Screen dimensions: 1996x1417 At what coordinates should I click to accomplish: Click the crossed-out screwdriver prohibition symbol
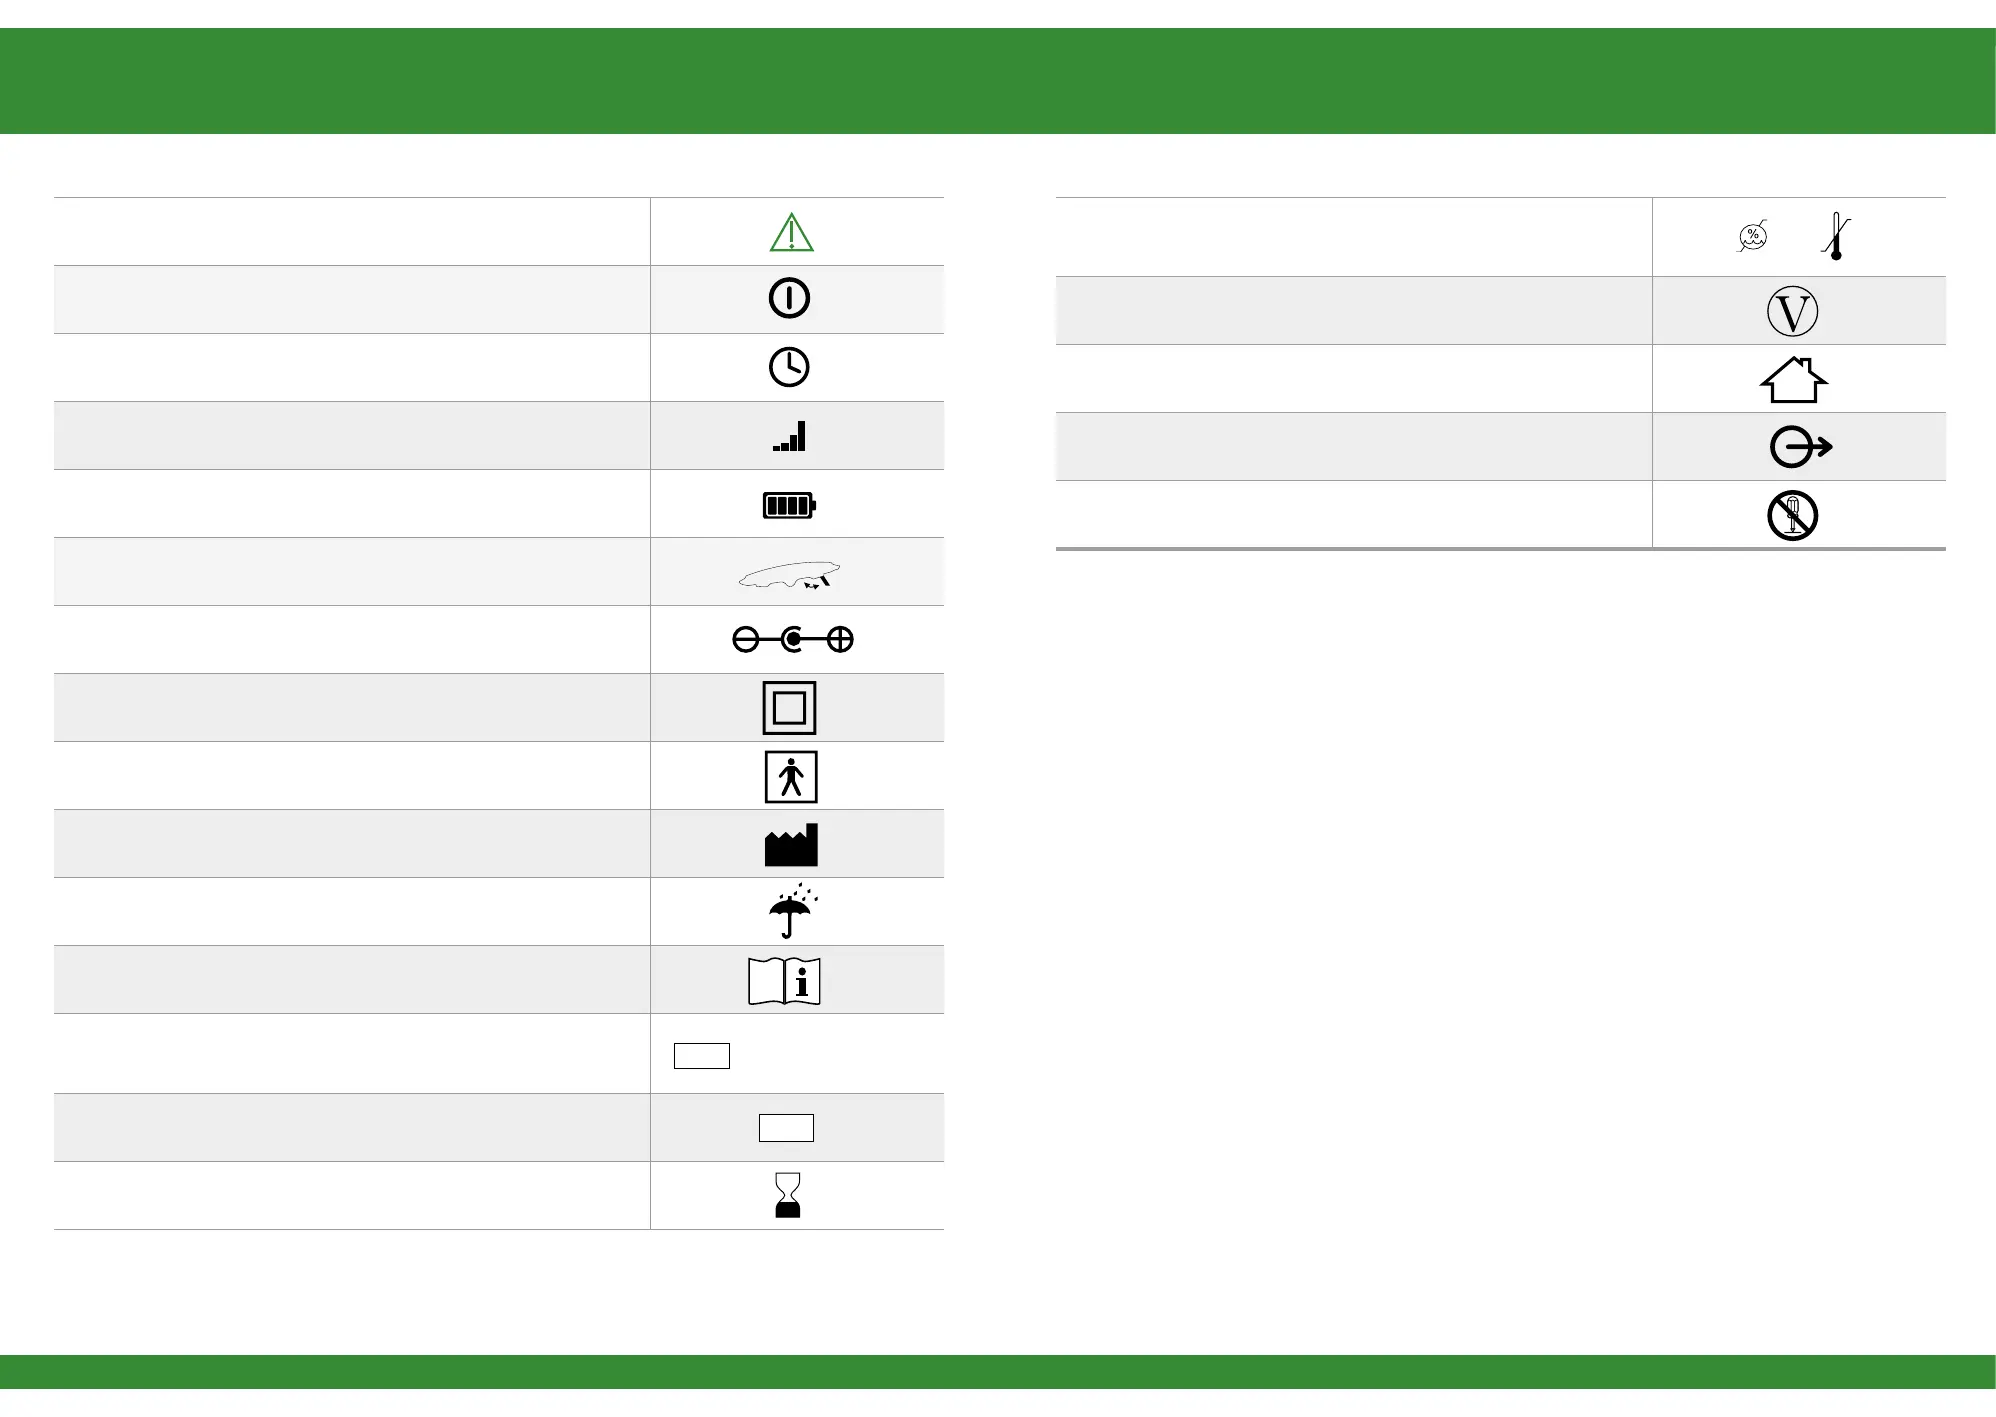click(1792, 516)
